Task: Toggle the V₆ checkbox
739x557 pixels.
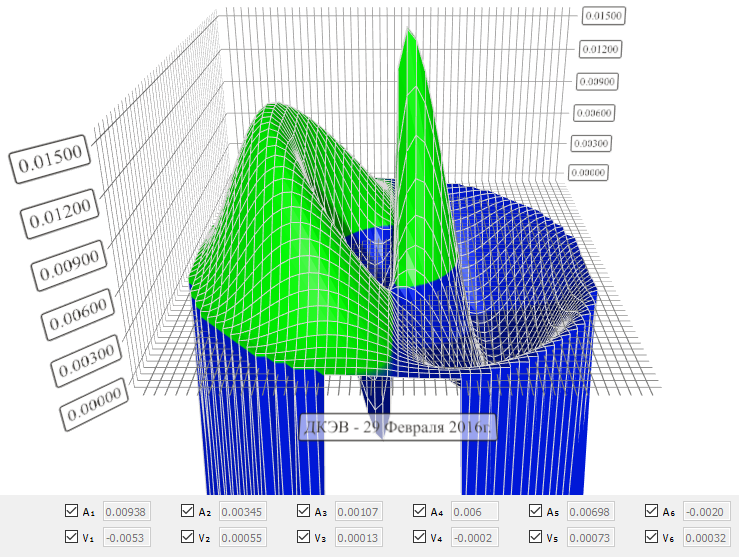Action: click(653, 536)
